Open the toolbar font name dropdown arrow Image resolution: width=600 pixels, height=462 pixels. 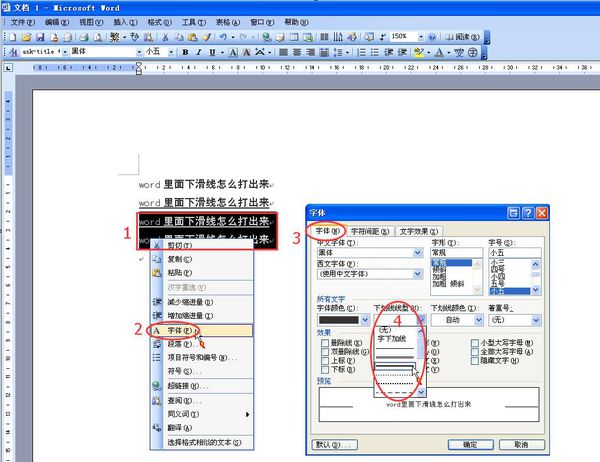click(x=139, y=52)
